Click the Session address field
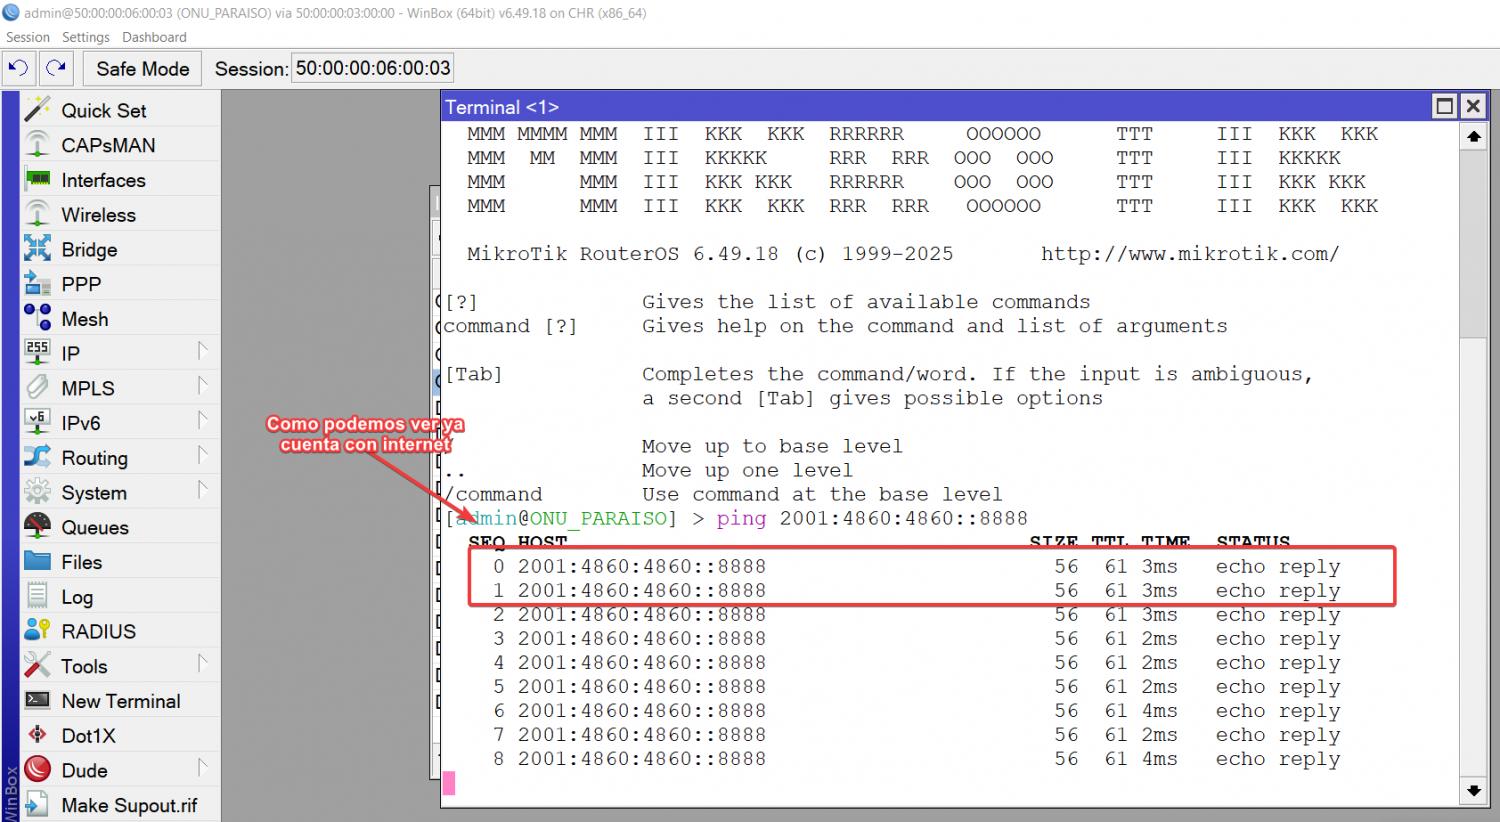Viewport: 1500px width, 822px height. 372,68
